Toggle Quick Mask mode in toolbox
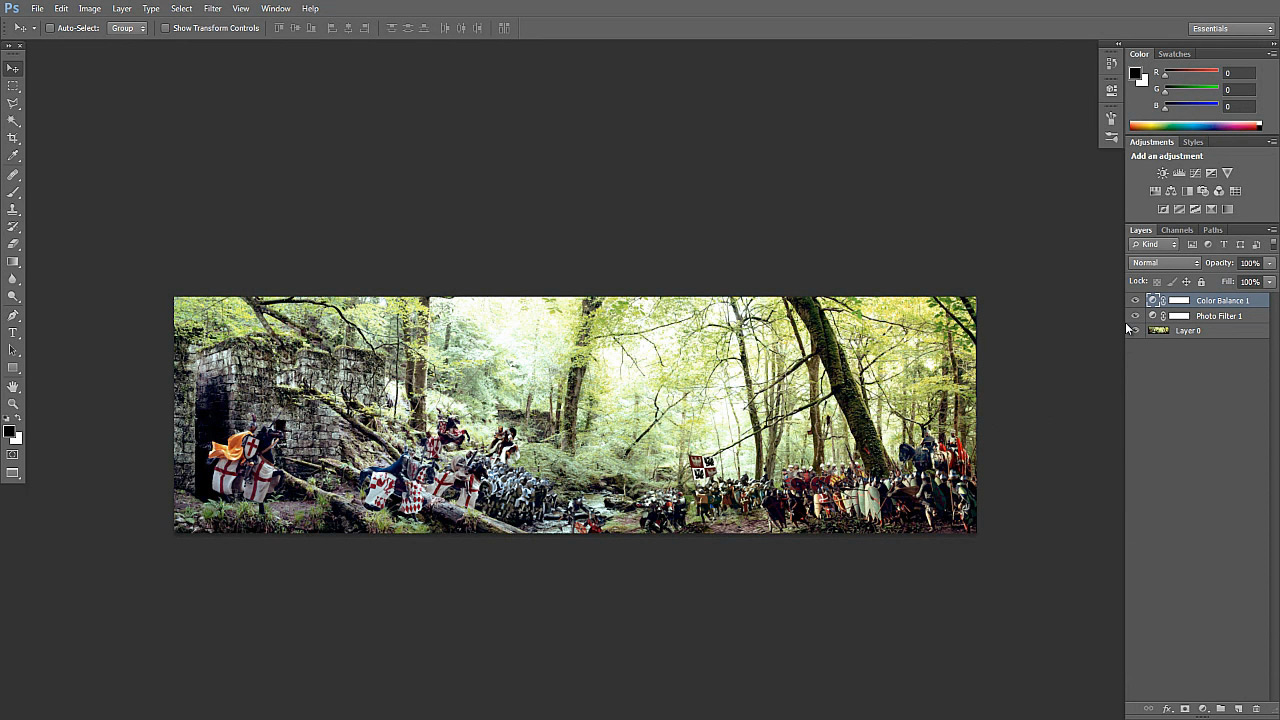Image resolution: width=1280 pixels, height=720 pixels. pyautogui.click(x=13, y=455)
